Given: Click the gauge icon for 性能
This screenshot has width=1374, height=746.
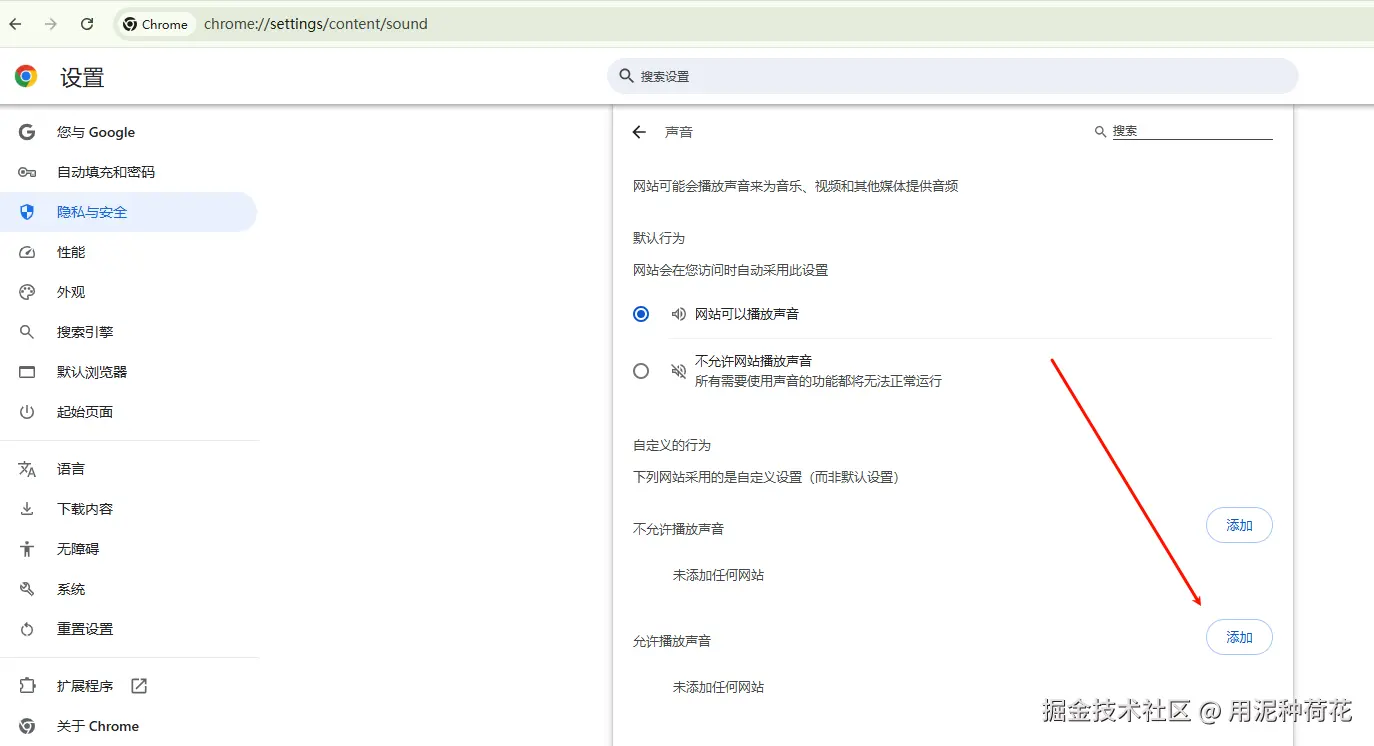Looking at the screenshot, I should click(x=27, y=252).
